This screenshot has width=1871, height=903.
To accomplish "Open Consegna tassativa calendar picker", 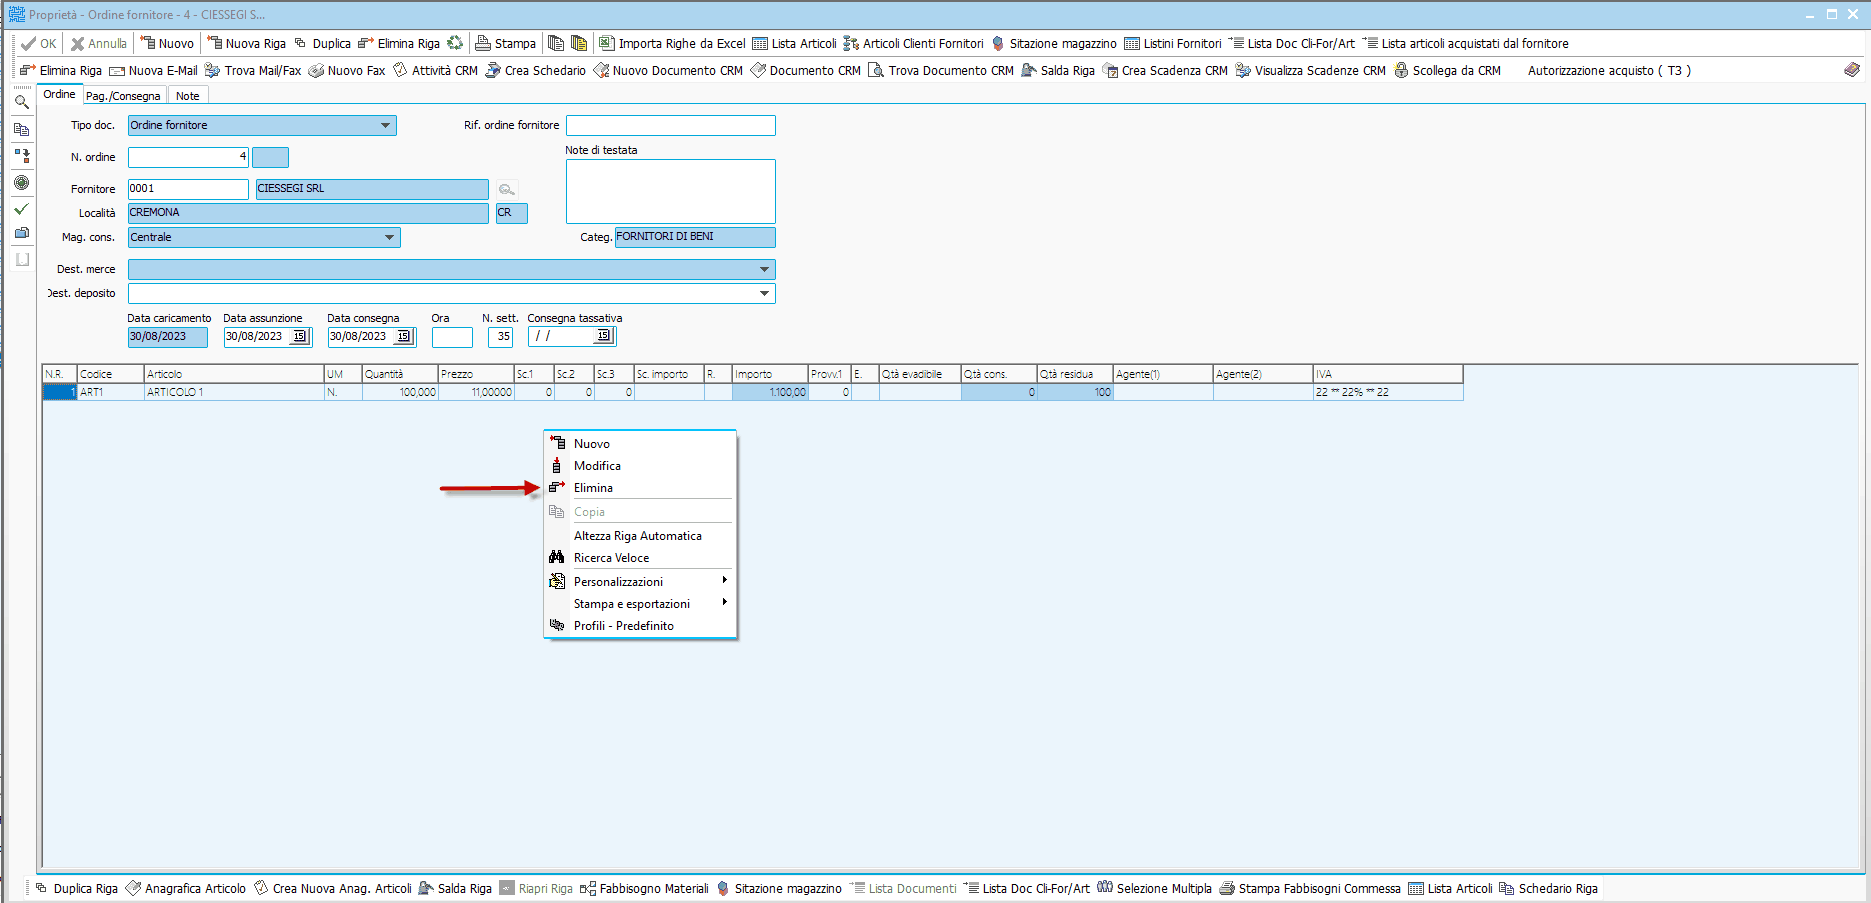I will (603, 336).
